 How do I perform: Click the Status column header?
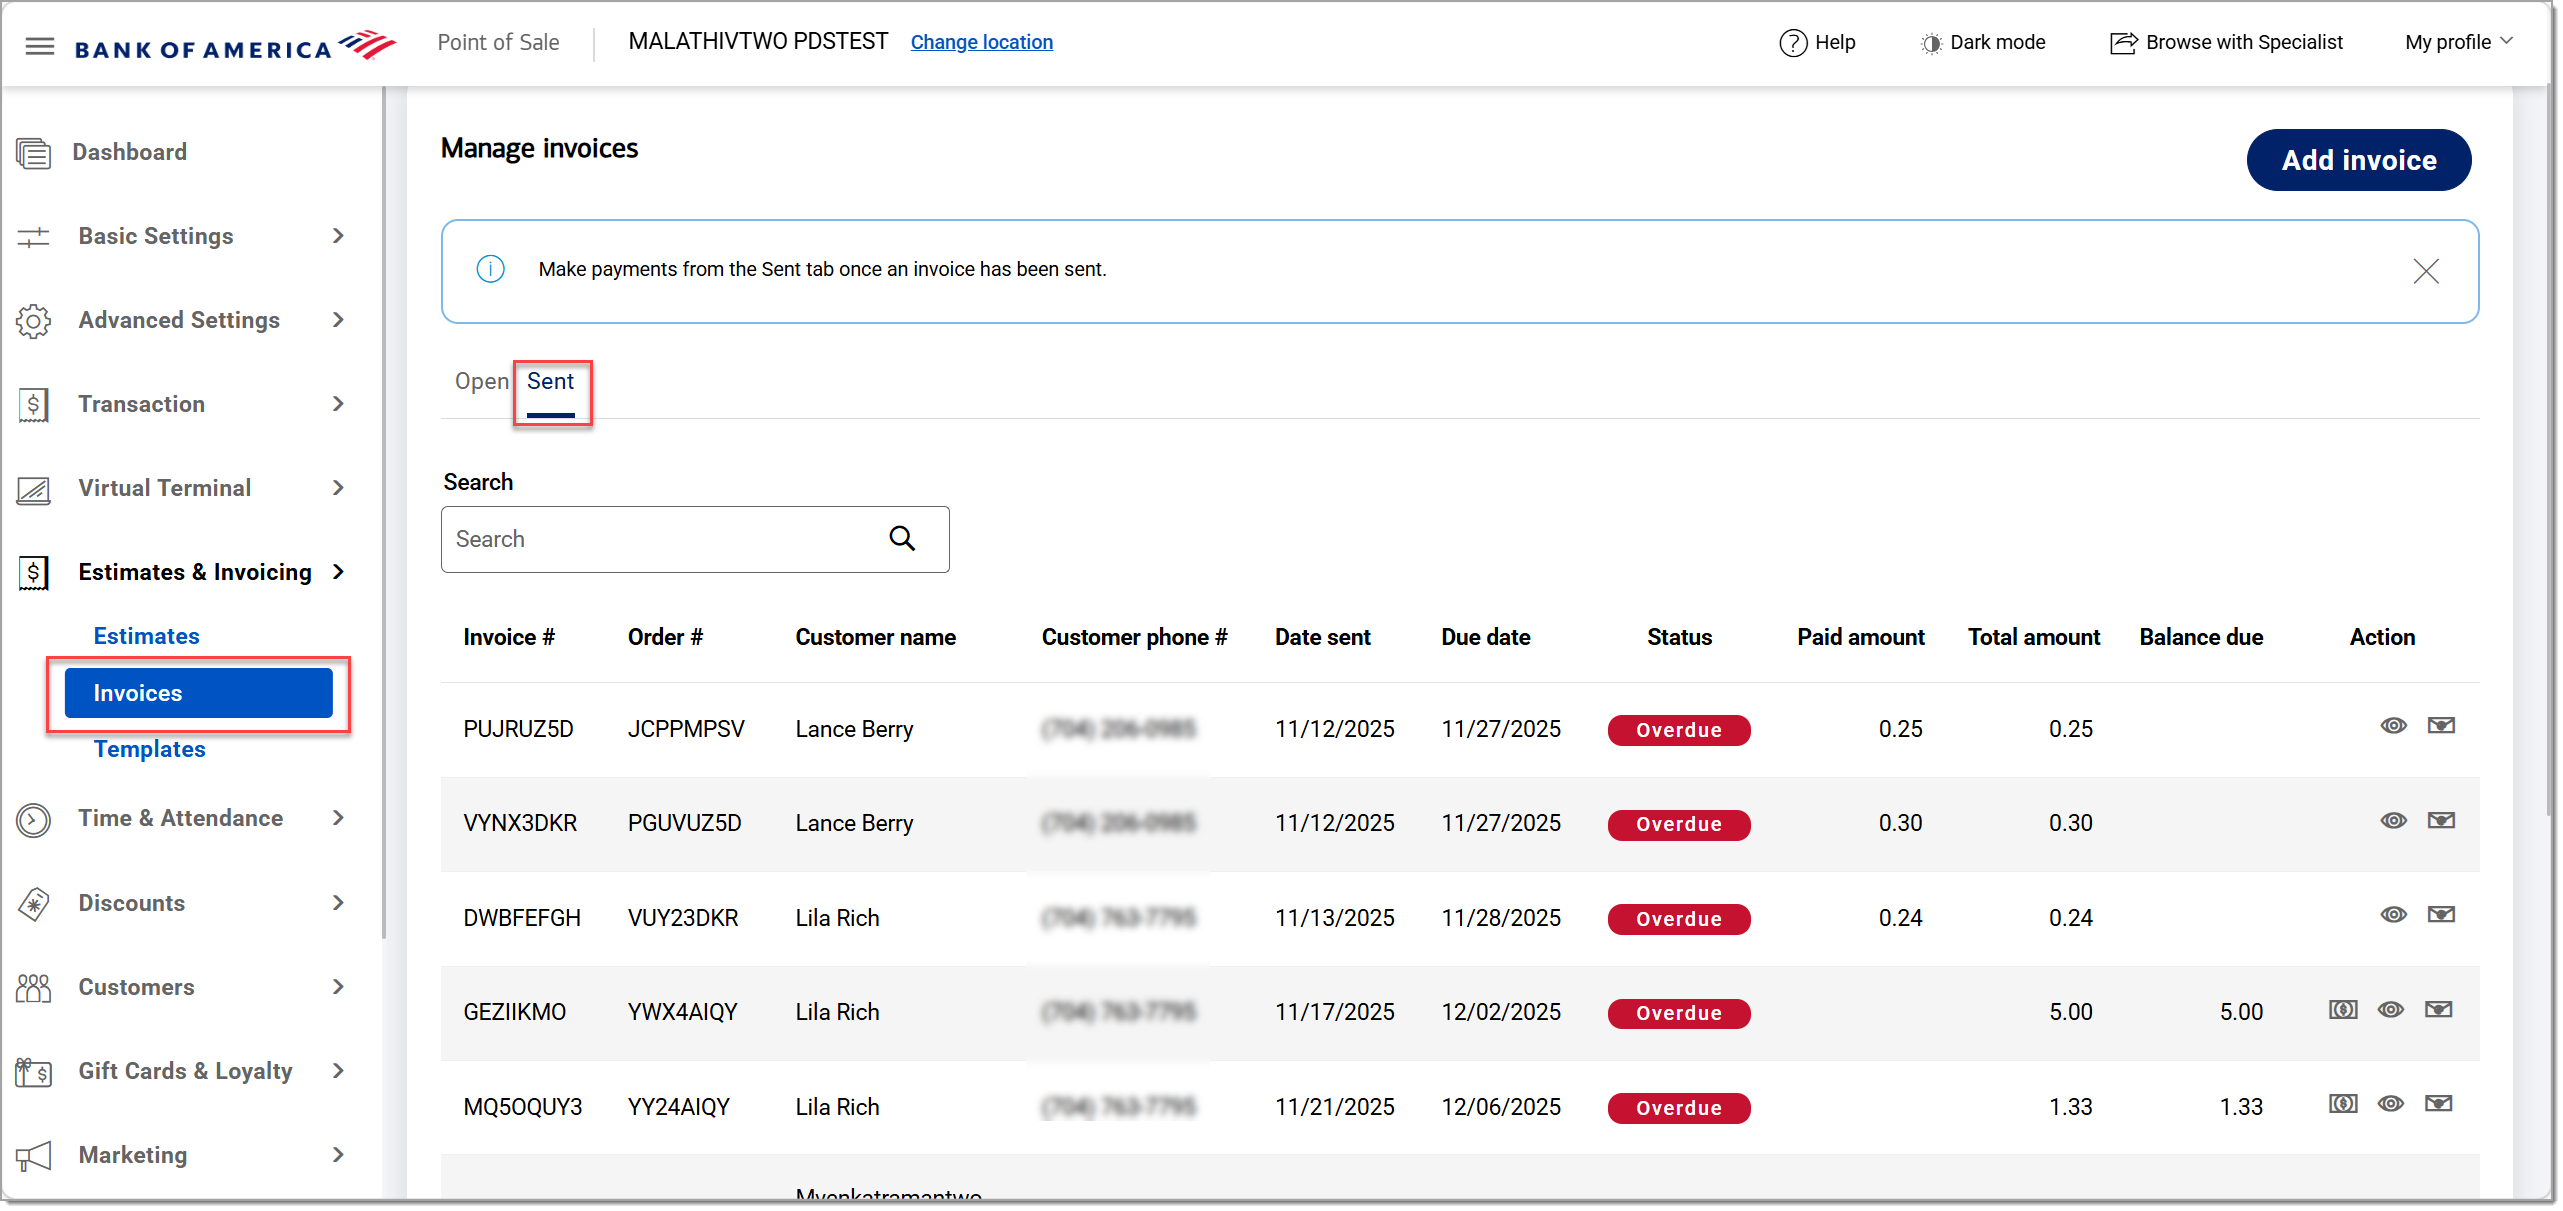click(1679, 638)
